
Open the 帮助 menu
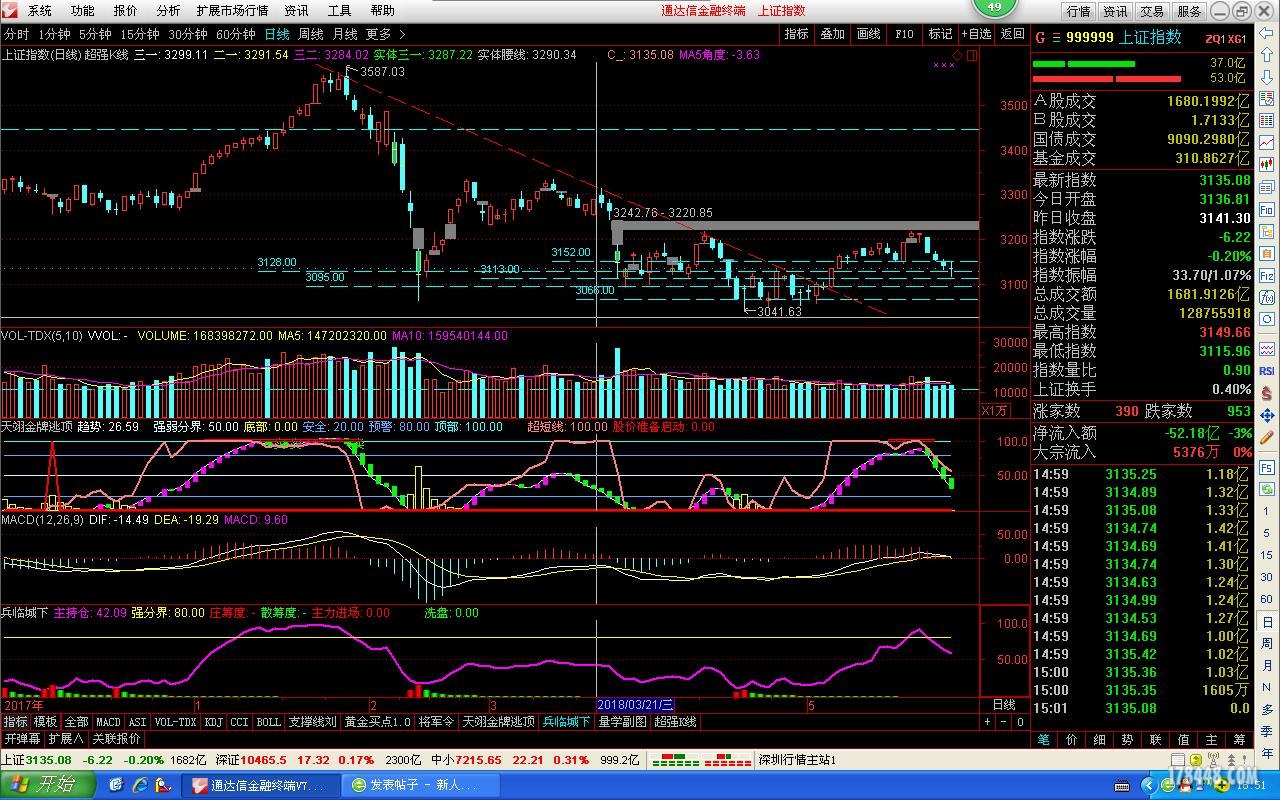[x=382, y=11]
